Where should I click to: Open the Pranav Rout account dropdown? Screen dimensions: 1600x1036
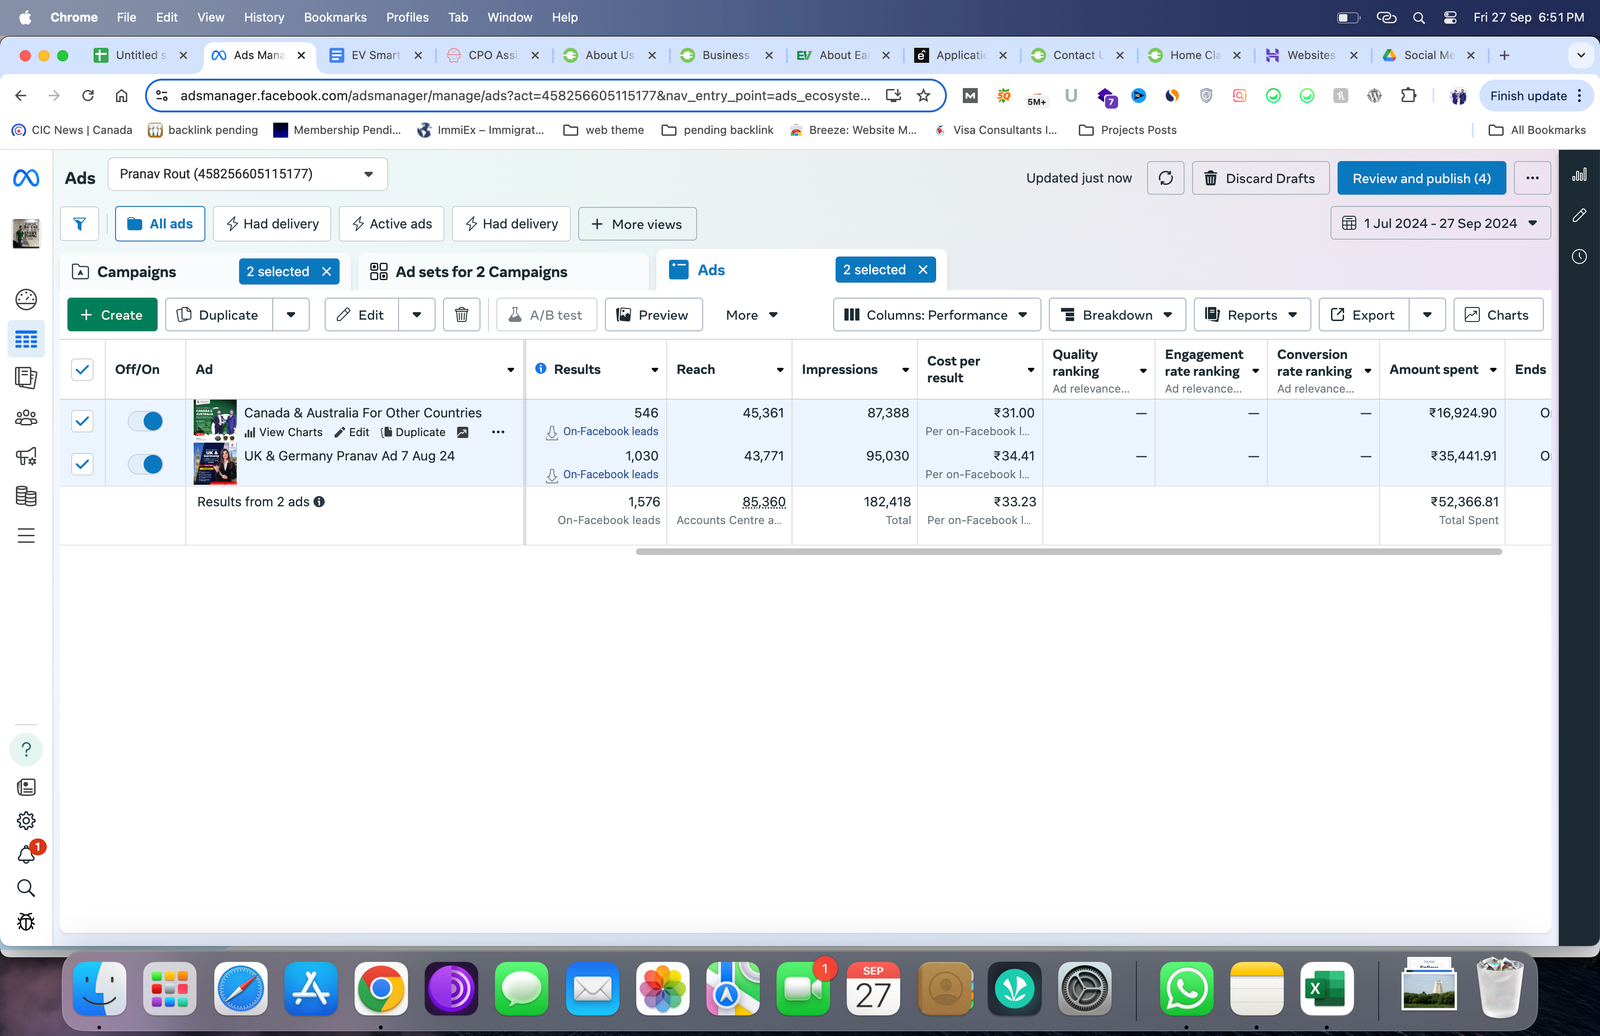coord(247,174)
